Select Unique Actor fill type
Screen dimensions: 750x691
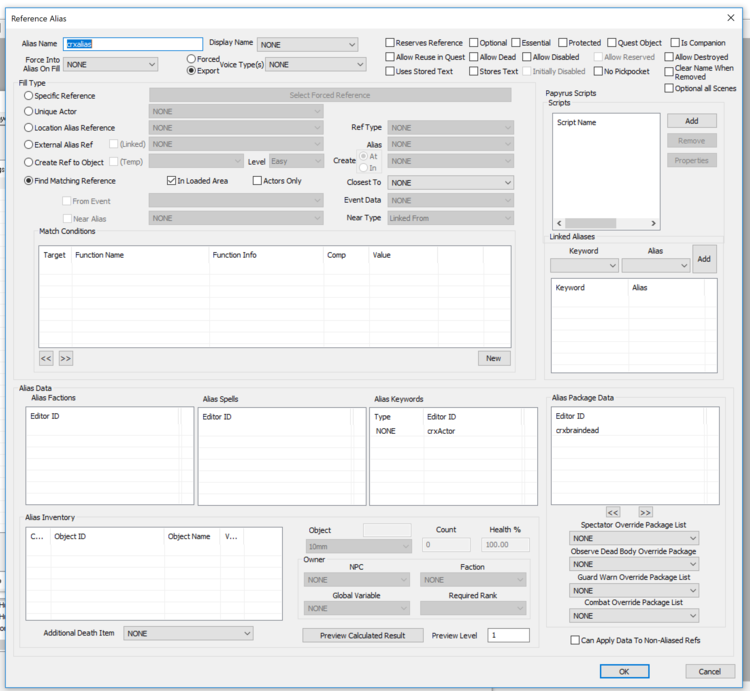tap(29, 111)
